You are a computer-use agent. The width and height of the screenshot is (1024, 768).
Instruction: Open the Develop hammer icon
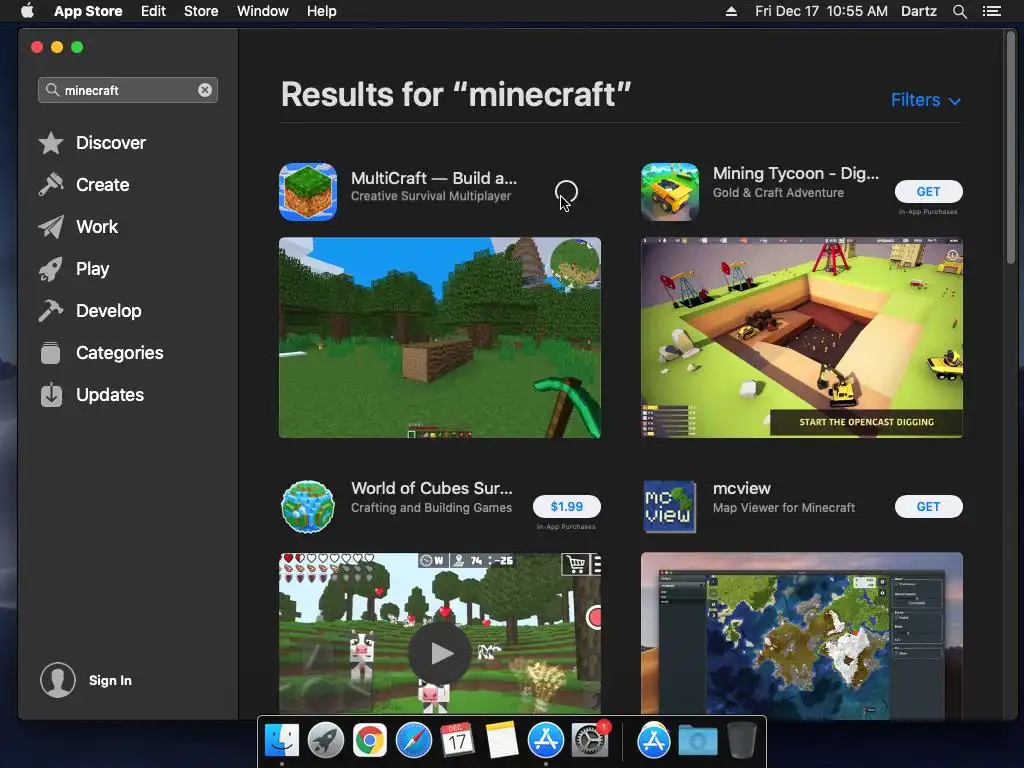[x=51, y=311]
